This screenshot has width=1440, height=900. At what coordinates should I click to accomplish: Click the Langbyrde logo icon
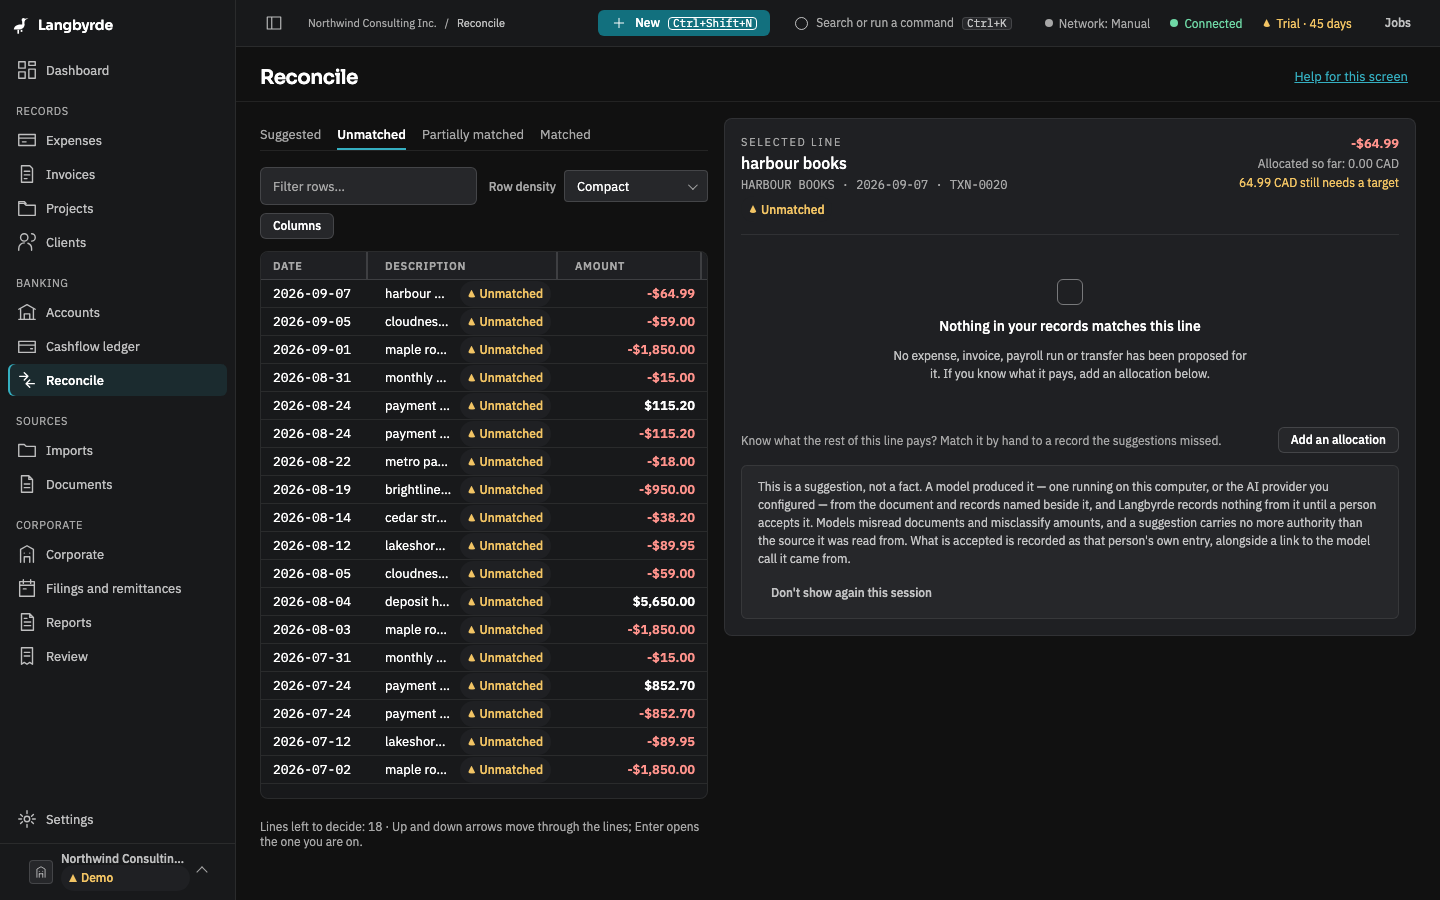click(x=21, y=25)
